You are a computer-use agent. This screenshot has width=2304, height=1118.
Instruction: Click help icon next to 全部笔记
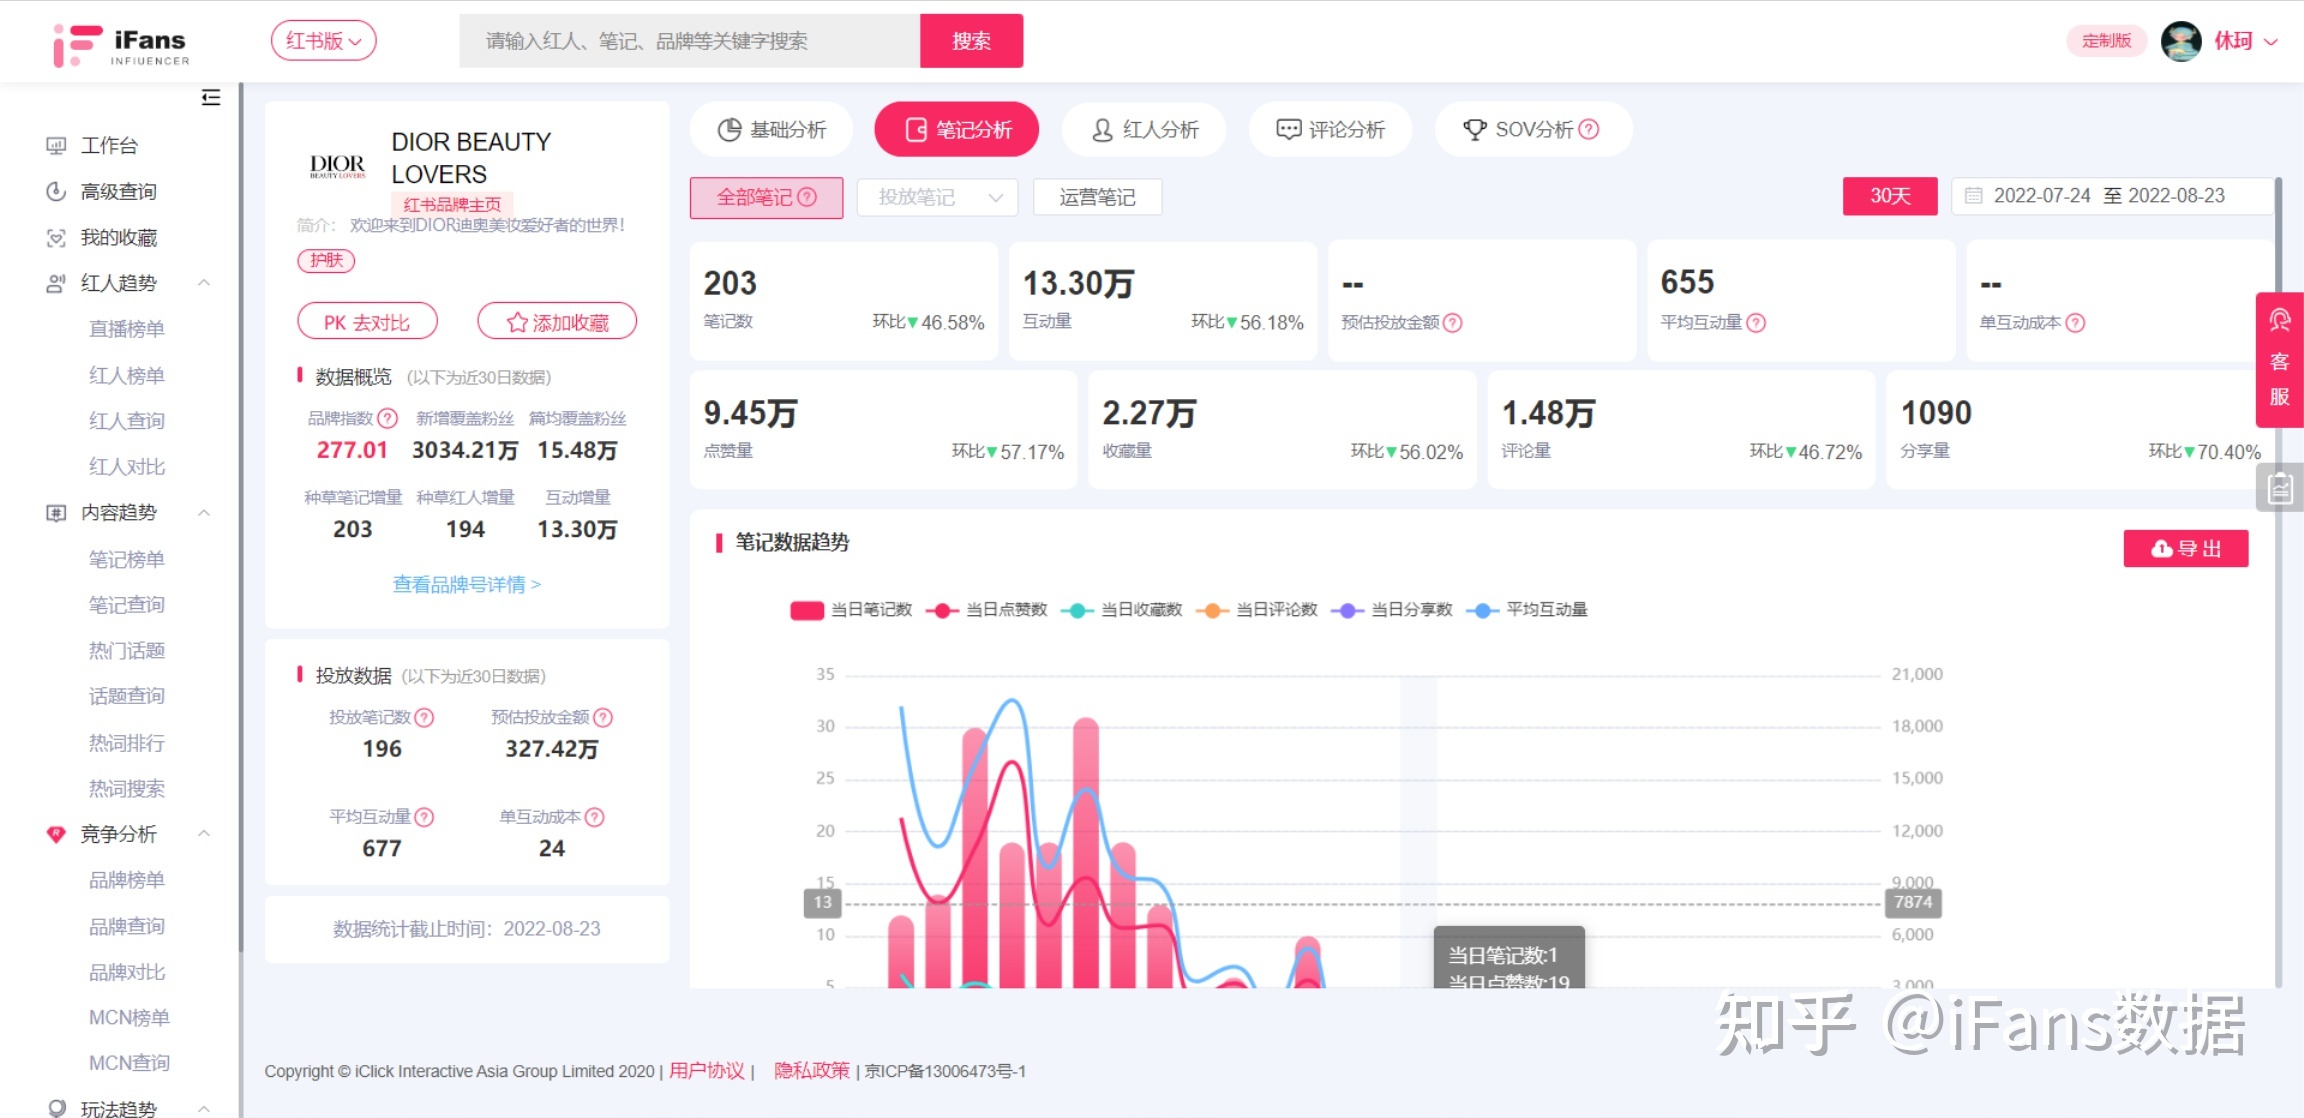tap(807, 197)
